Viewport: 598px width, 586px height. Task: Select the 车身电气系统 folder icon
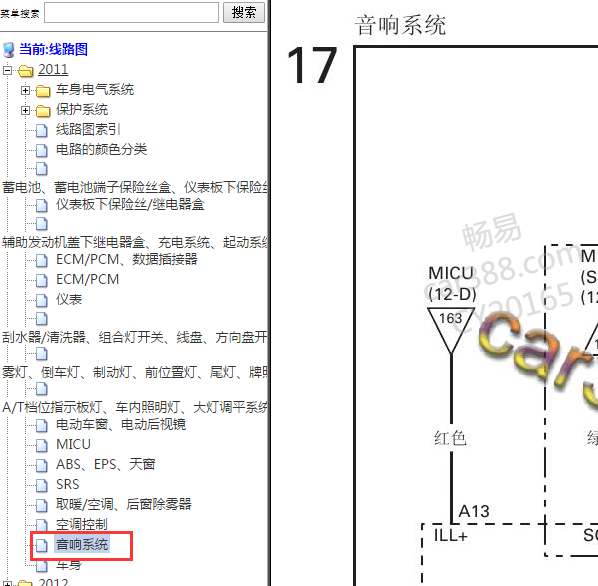[43, 91]
